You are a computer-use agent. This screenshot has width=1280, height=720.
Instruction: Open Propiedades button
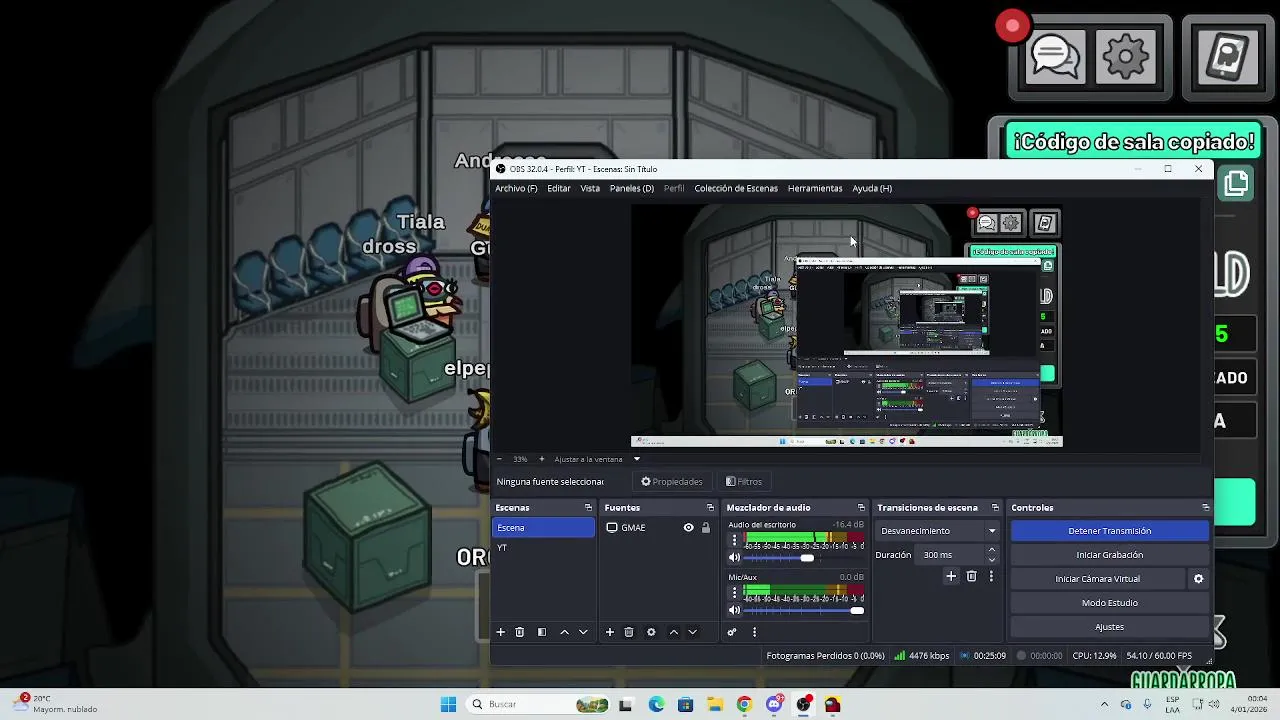[x=672, y=482]
